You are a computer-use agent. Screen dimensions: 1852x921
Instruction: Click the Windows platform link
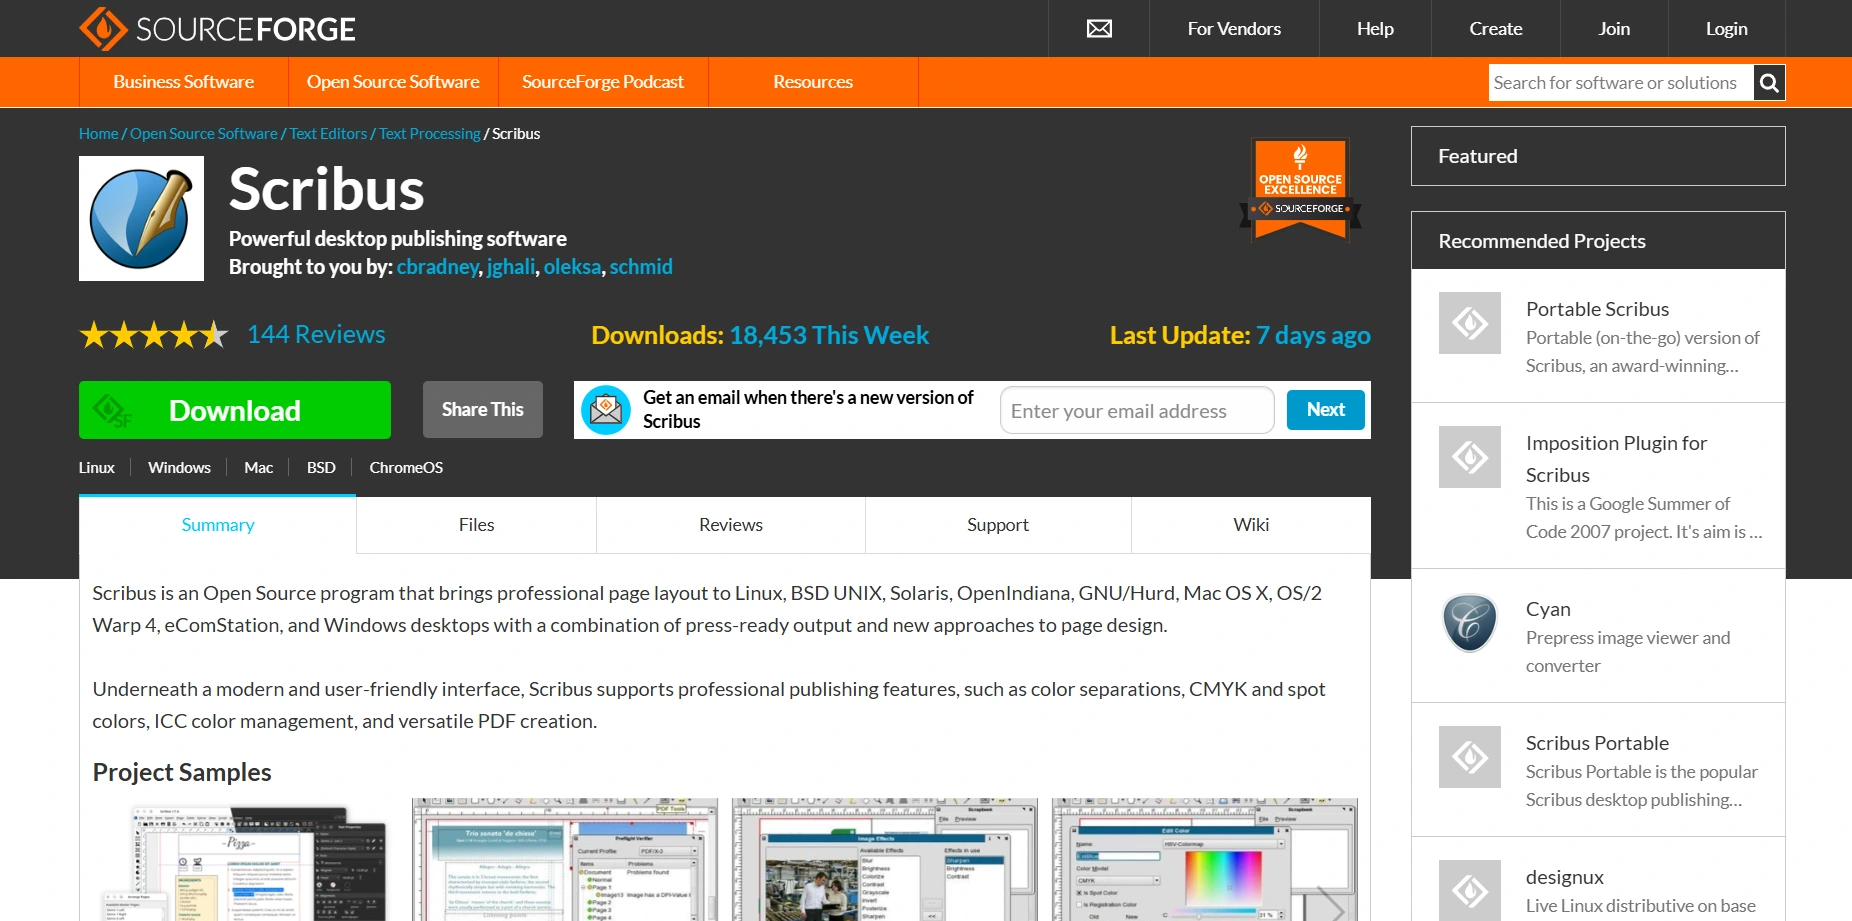(x=180, y=468)
